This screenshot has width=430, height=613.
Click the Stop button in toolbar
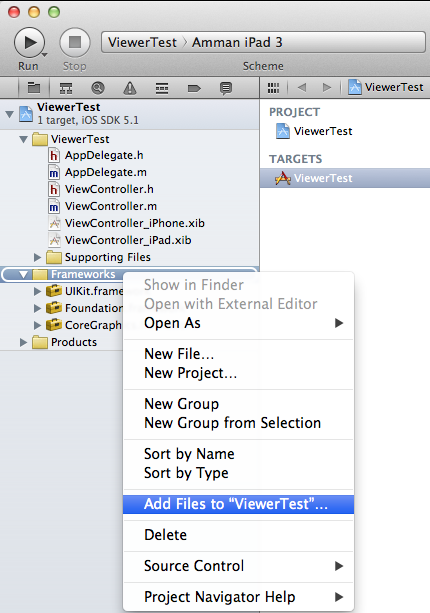pos(75,42)
